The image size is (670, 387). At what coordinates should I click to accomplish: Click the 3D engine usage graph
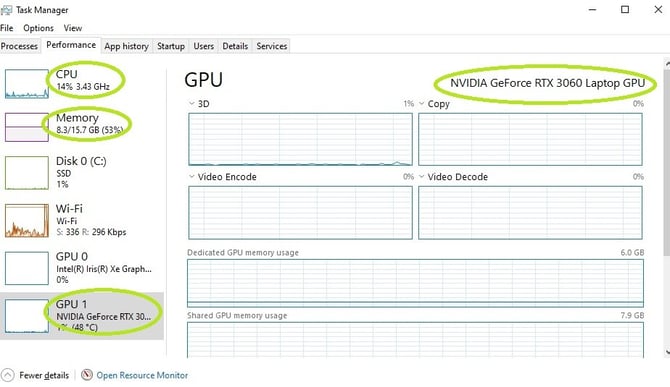[300, 139]
